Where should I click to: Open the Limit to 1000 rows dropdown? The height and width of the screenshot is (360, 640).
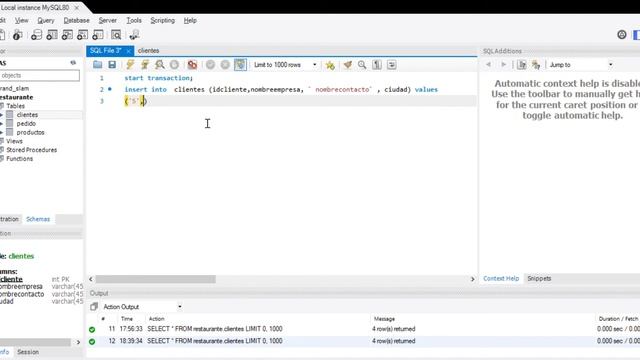[x=285, y=65]
